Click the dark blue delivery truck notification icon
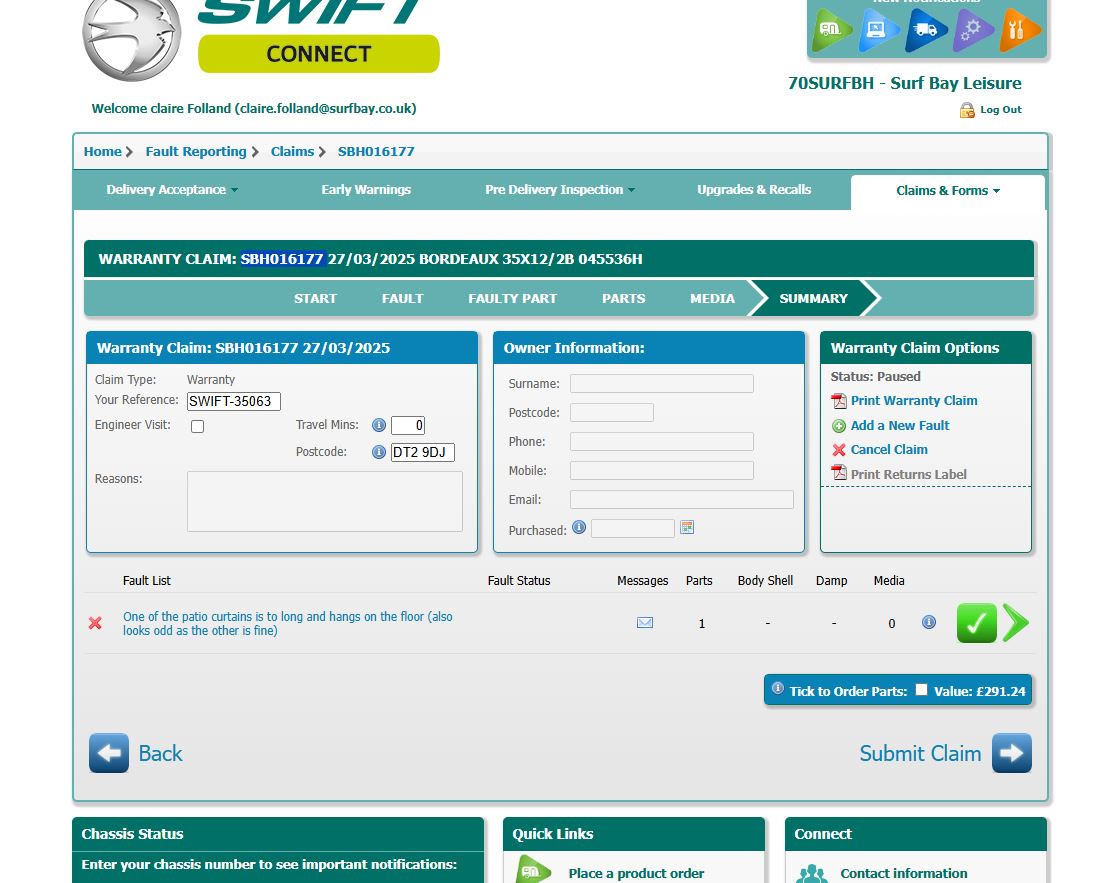Viewport: 1104px width, 883px height. pos(925,30)
